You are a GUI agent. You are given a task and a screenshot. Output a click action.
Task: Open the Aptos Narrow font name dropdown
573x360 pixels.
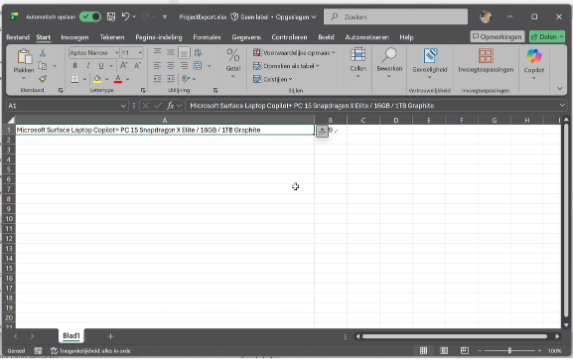(x=117, y=53)
